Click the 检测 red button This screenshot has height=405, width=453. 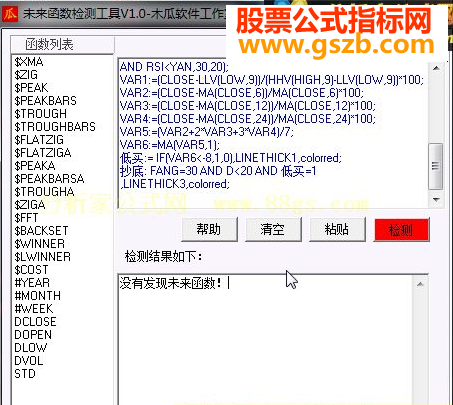click(401, 230)
